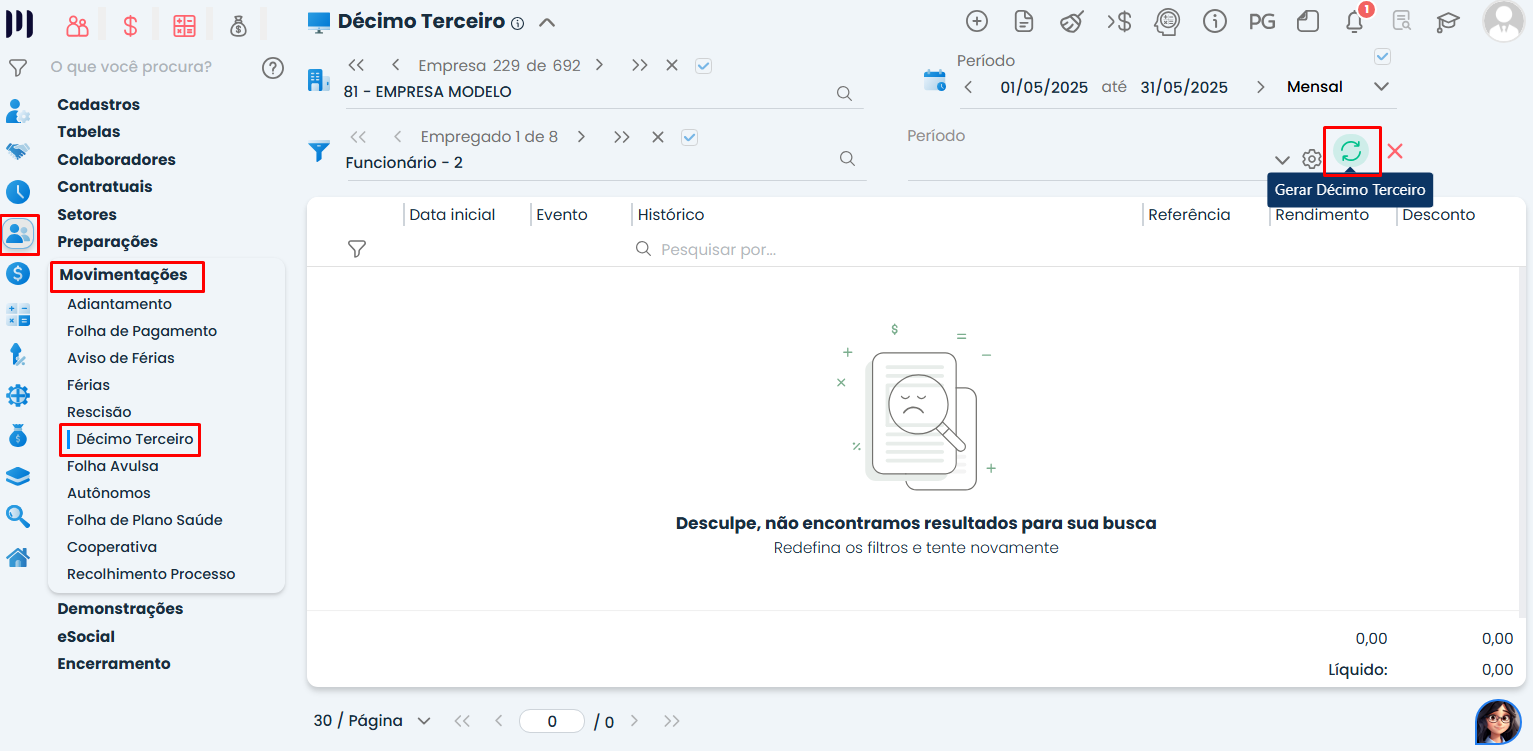
Task: Open the notifications bell icon
Action: pyautogui.click(x=1355, y=22)
